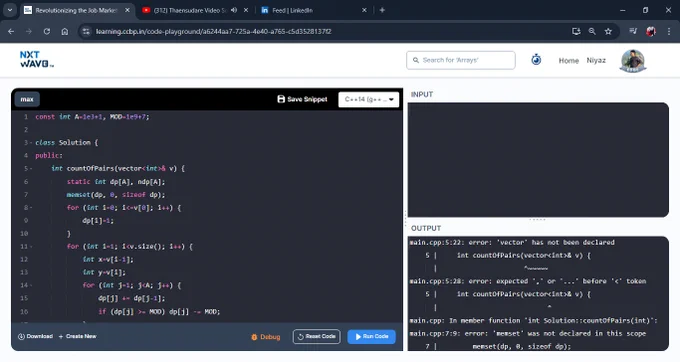Image resolution: width=680 pixels, height=362 pixels.
Task: Open the timer icon in header
Action: point(536,60)
